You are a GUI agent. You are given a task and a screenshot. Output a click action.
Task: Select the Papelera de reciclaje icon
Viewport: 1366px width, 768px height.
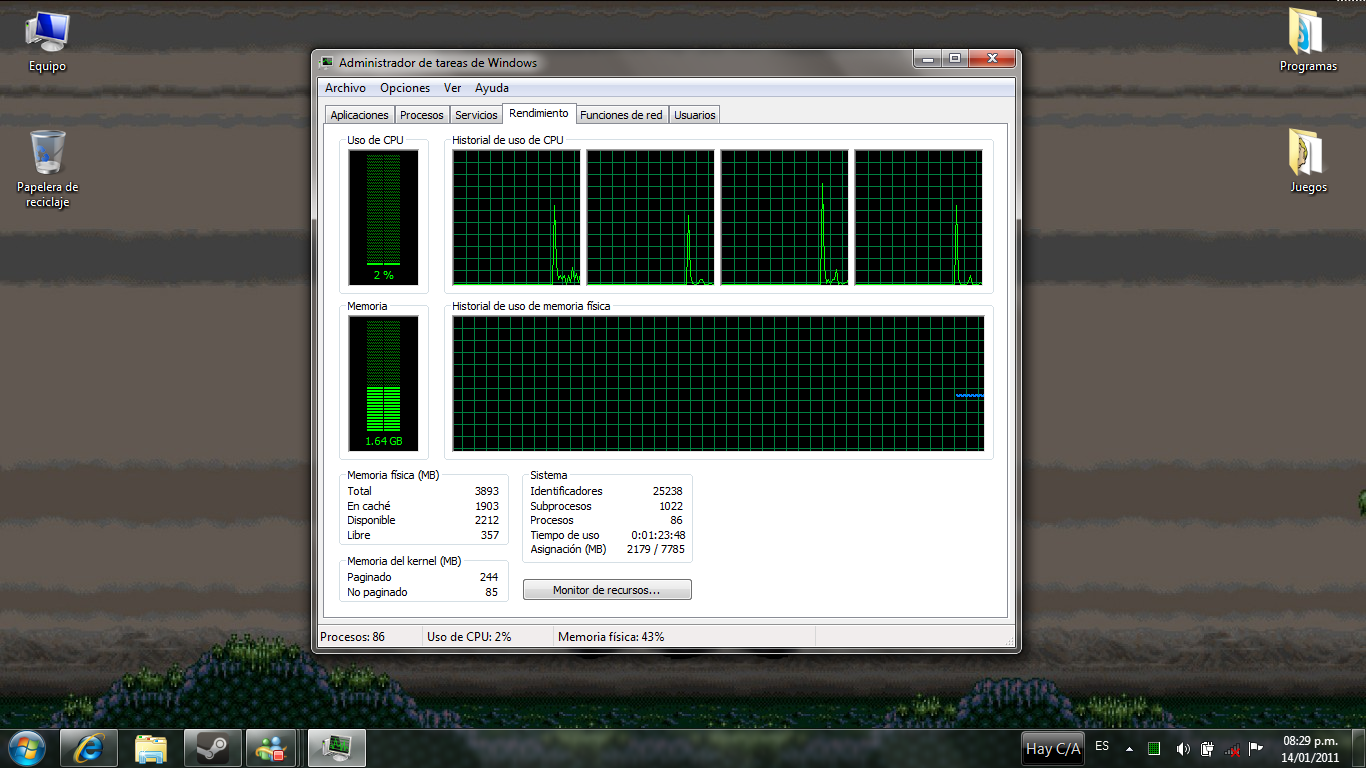(x=47, y=168)
